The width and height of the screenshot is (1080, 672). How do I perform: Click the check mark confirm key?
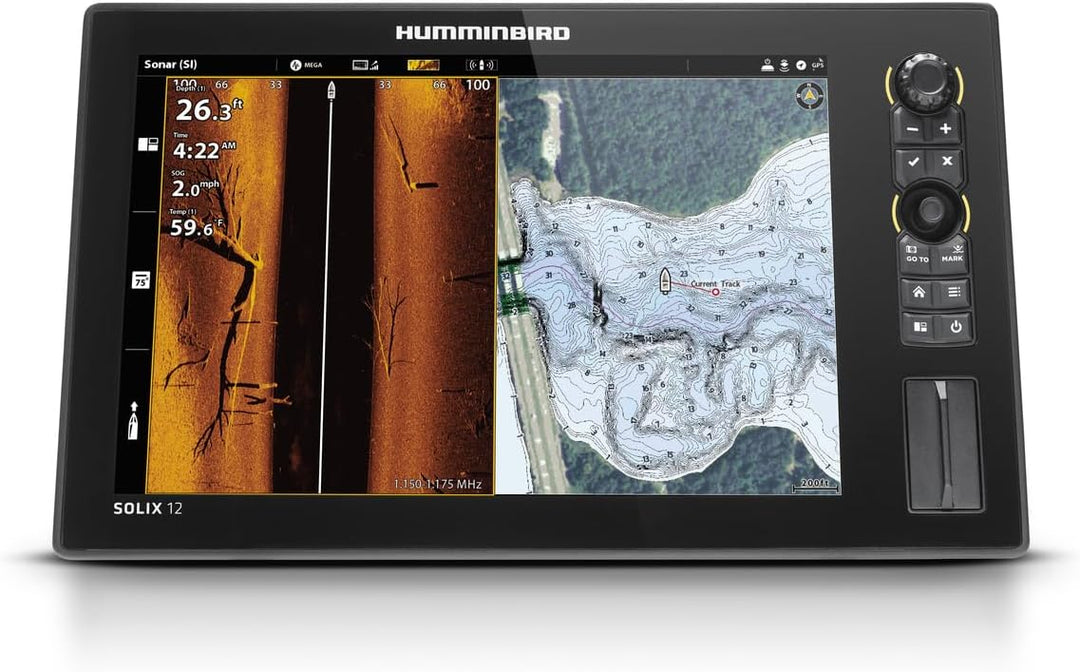click(913, 162)
